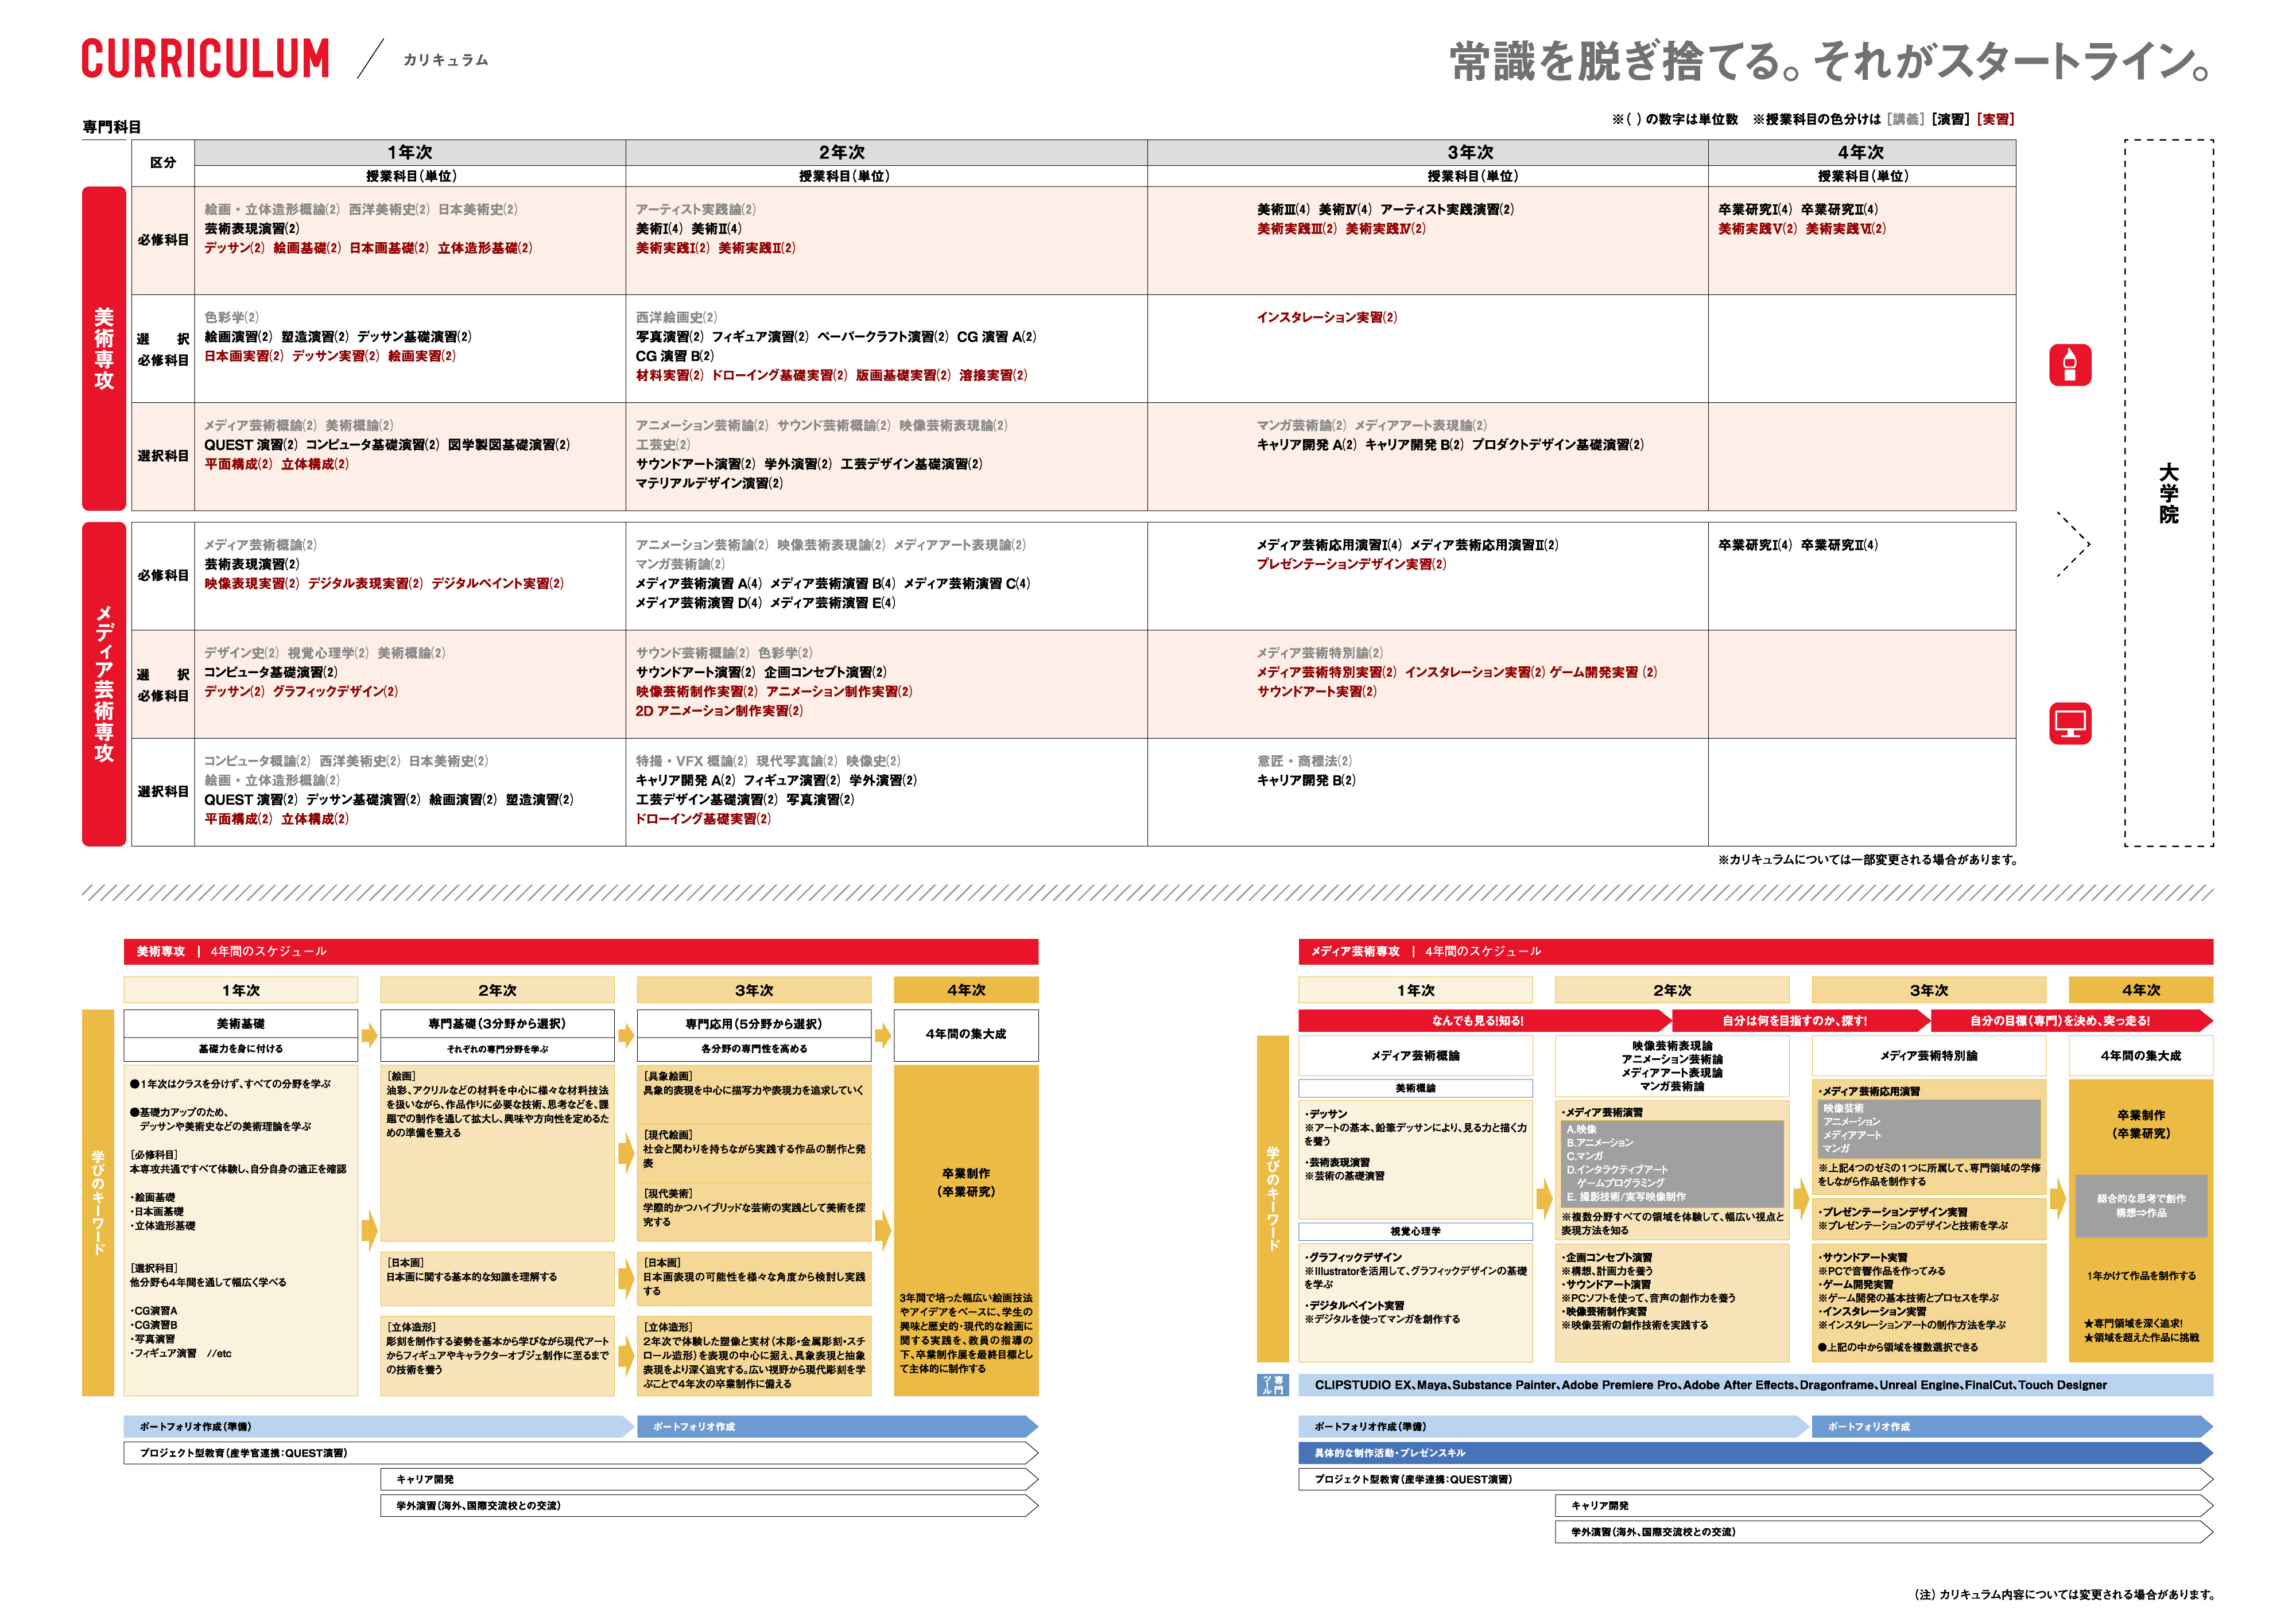The height and width of the screenshot is (1623, 2296).
Task: Click 版画基礎実習(2) course entry
Action: pos(903,376)
